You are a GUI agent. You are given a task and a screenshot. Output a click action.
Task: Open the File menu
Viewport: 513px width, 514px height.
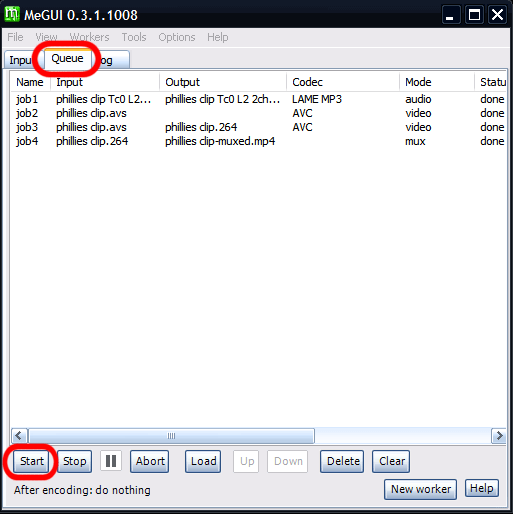tap(15, 37)
